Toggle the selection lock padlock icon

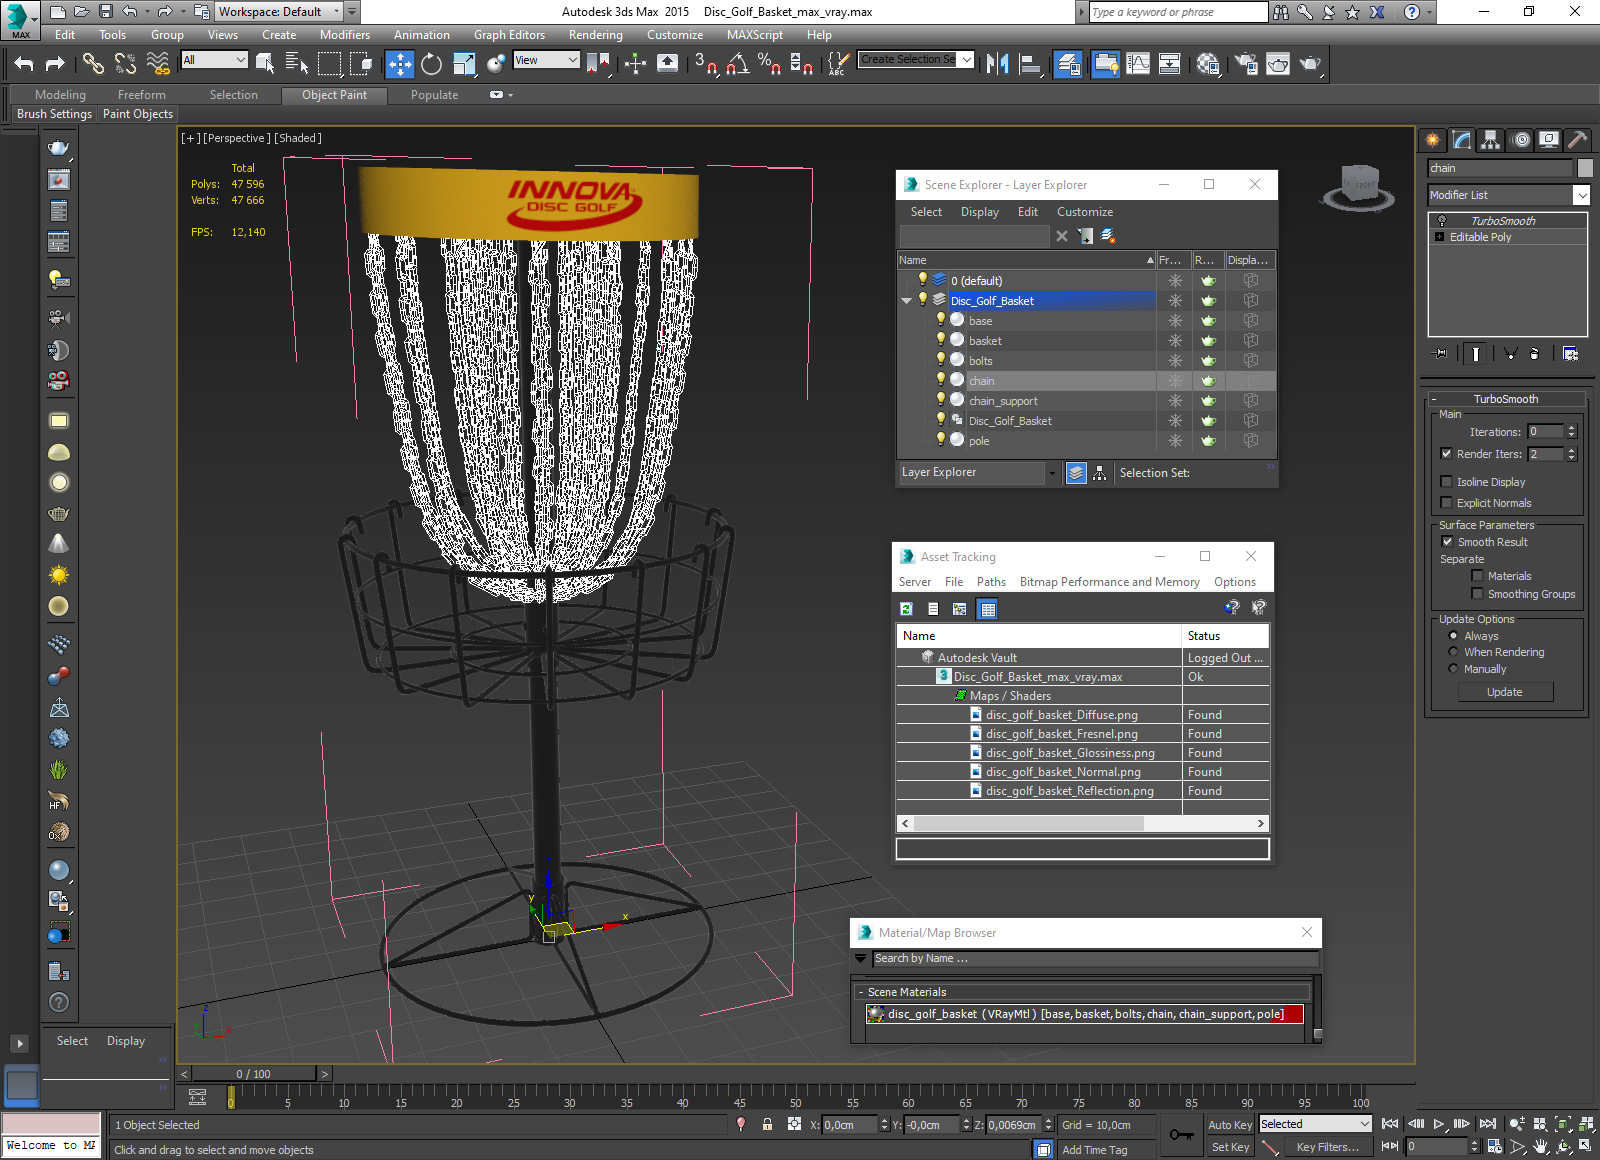[767, 1125]
